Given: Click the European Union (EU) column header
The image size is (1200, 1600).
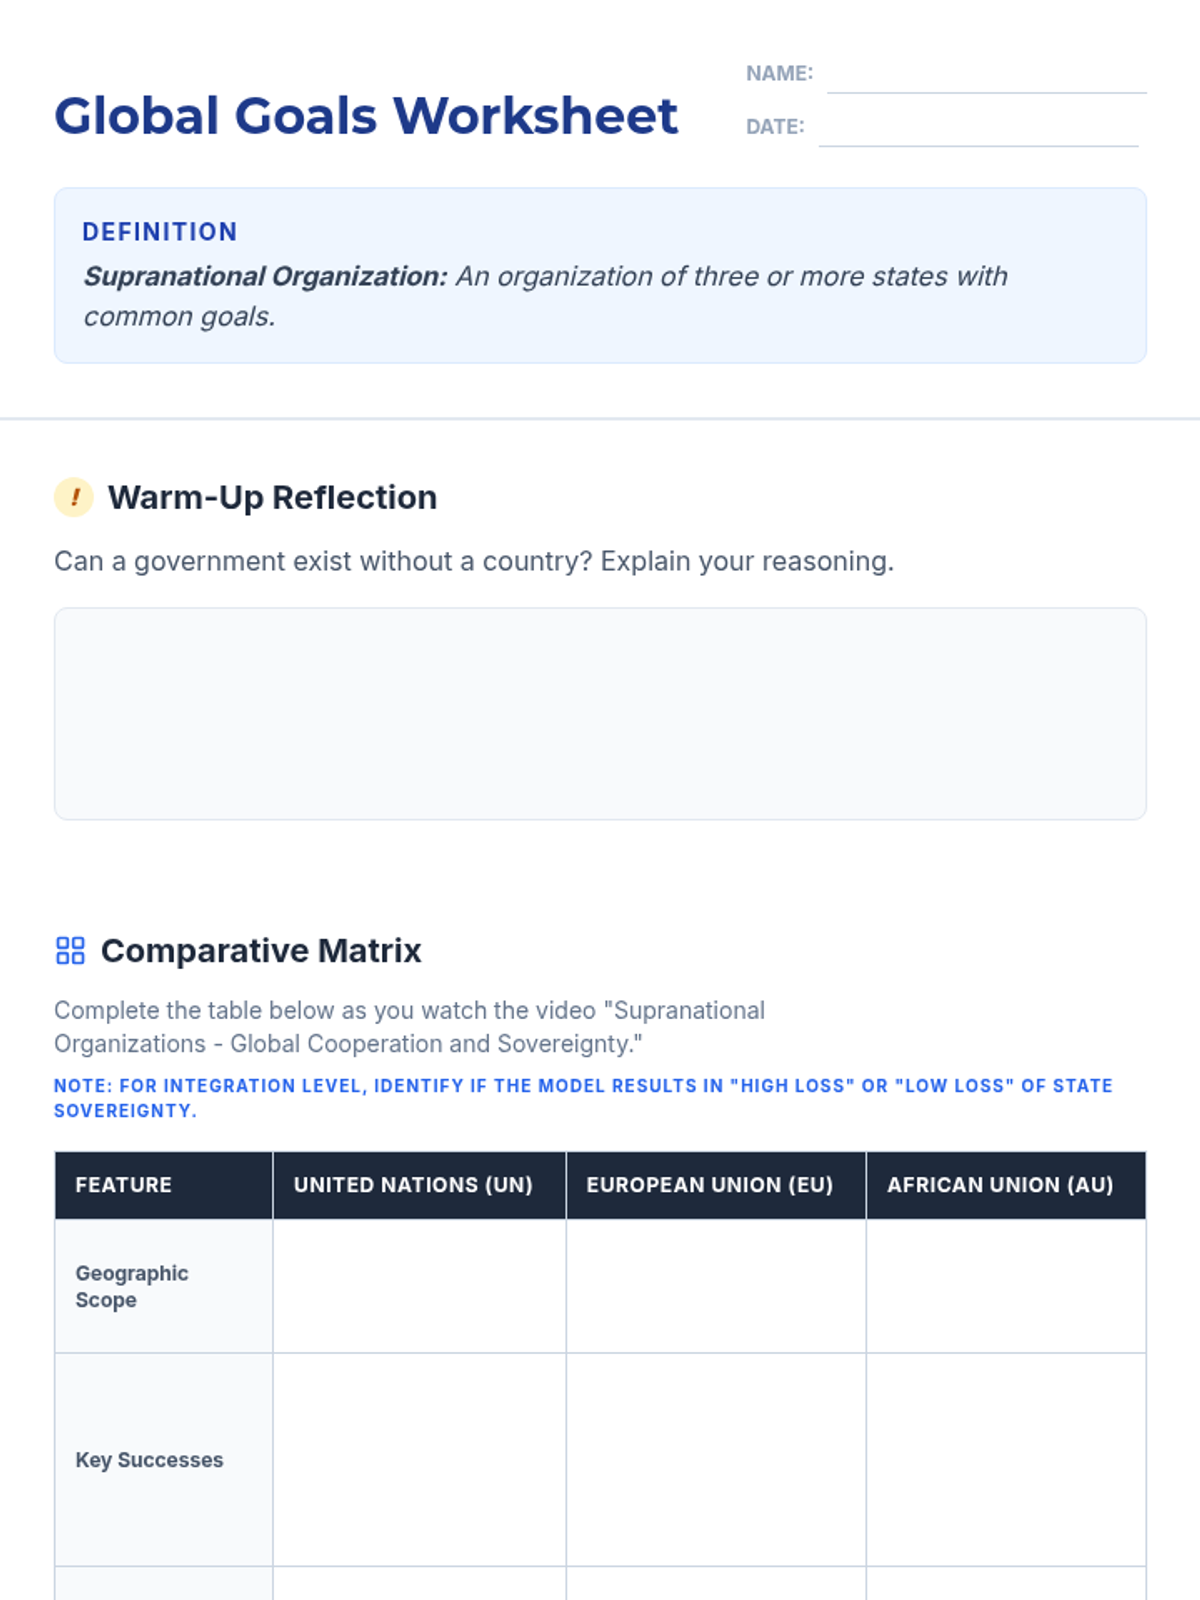Looking at the screenshot, I should [x=710, y=1185].
